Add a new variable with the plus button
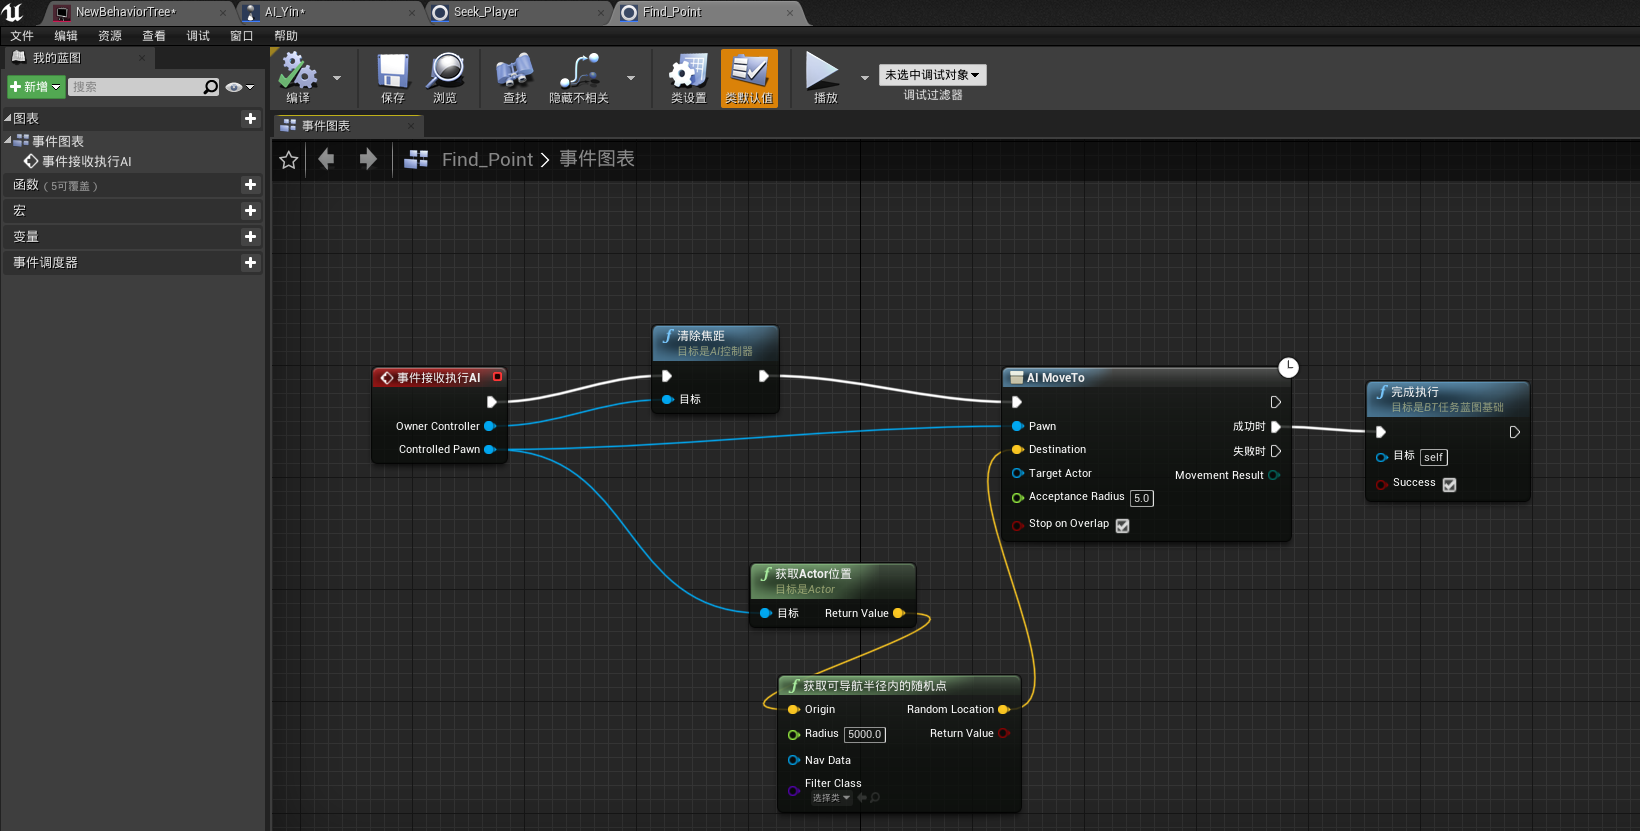 pyautogui.click(x=250, y=237)
